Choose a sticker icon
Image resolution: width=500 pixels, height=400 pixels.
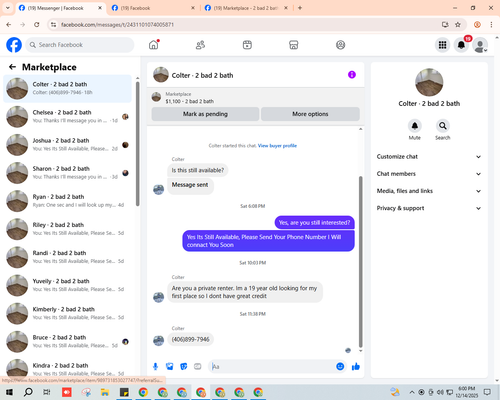184,367
